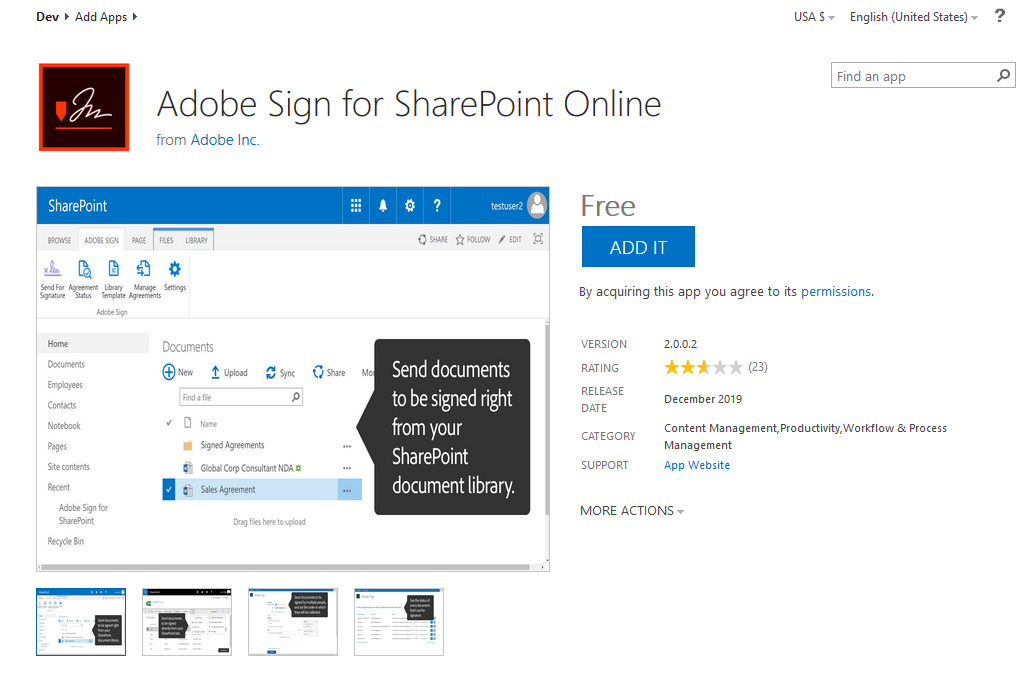The height and width of the screenshot is (678, 1031).
Task: Check the Sales Agreement row checkbox
Action: point(167,489)
